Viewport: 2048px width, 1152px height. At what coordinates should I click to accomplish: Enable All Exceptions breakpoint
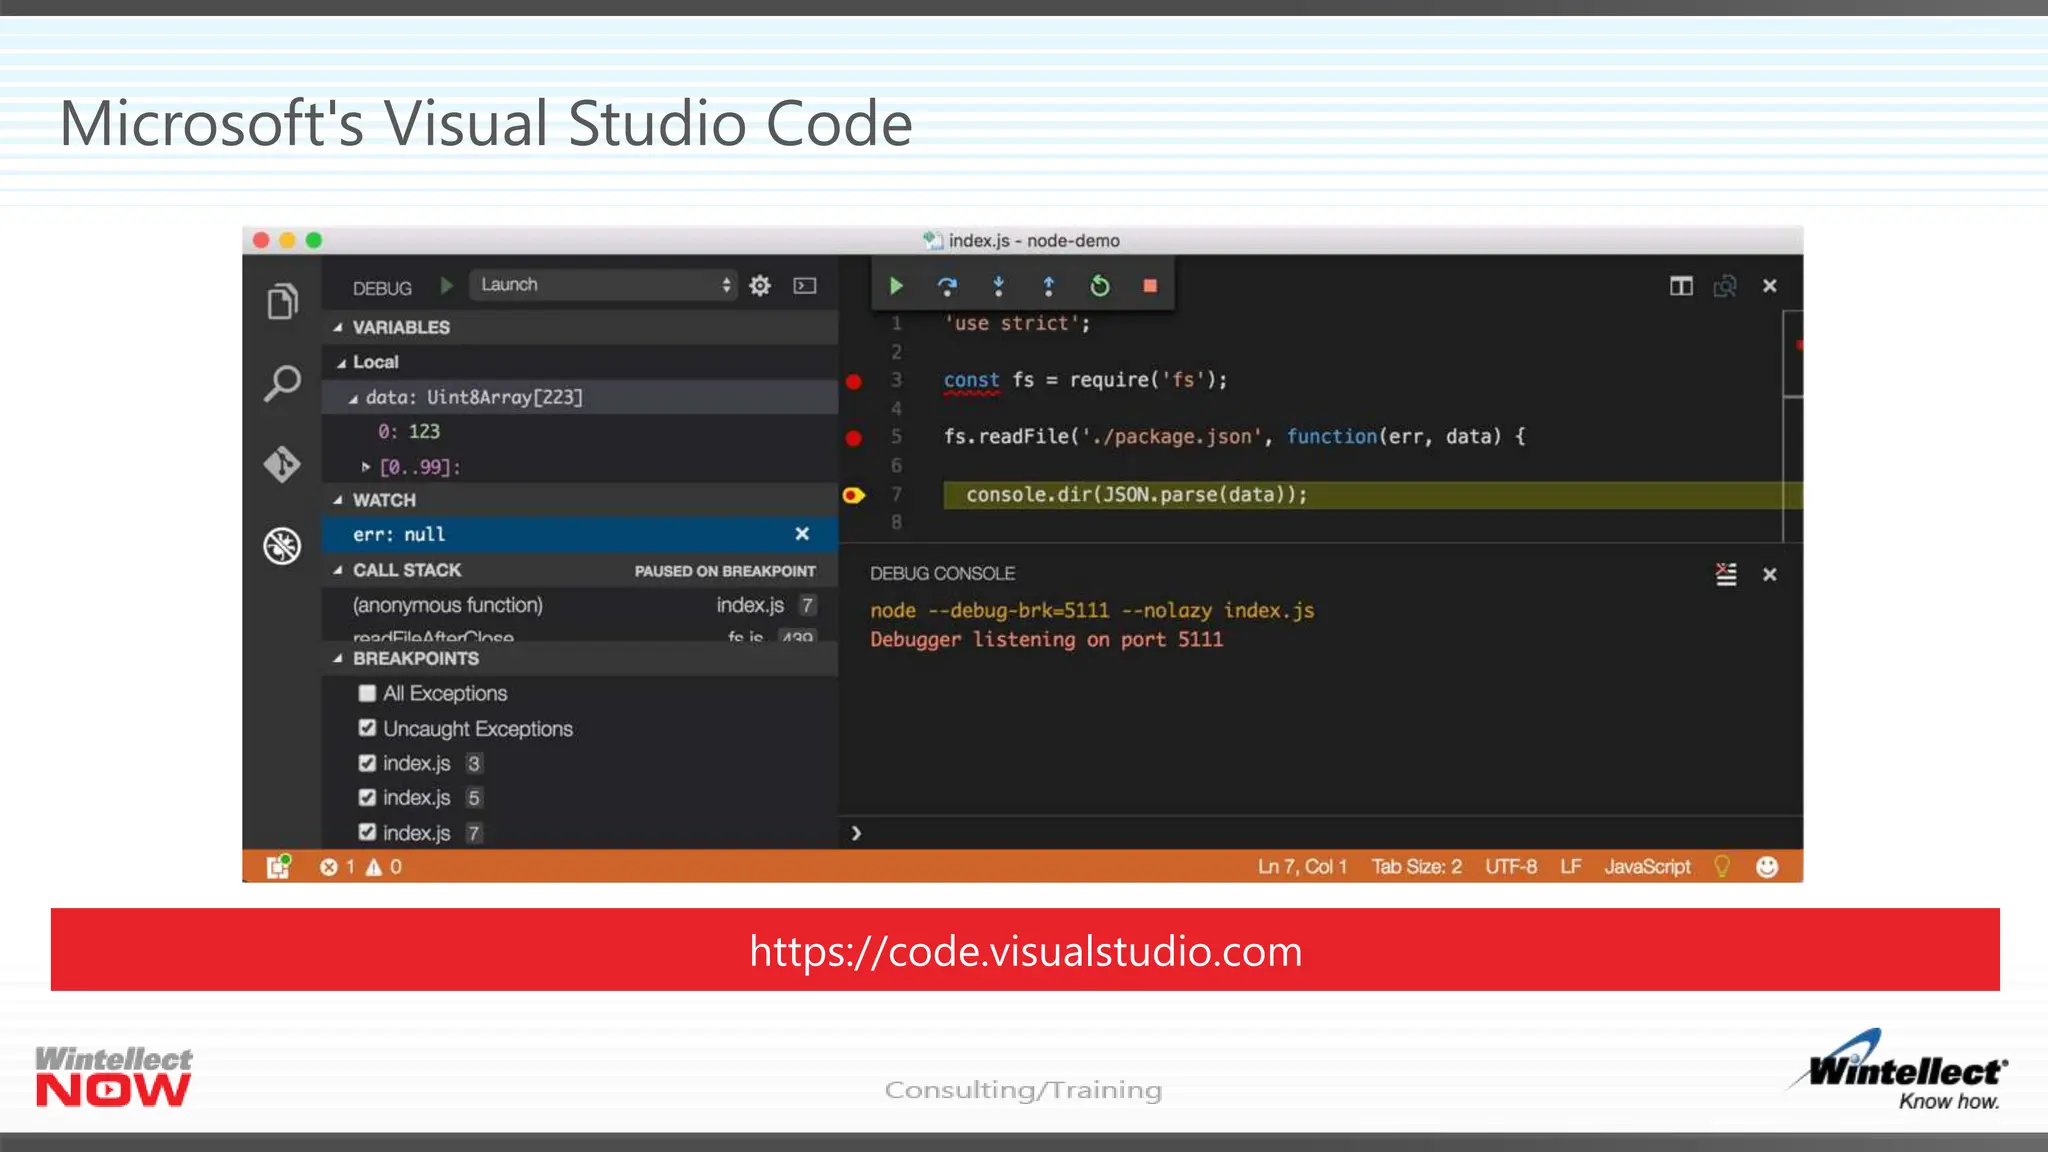click(367, 693)
